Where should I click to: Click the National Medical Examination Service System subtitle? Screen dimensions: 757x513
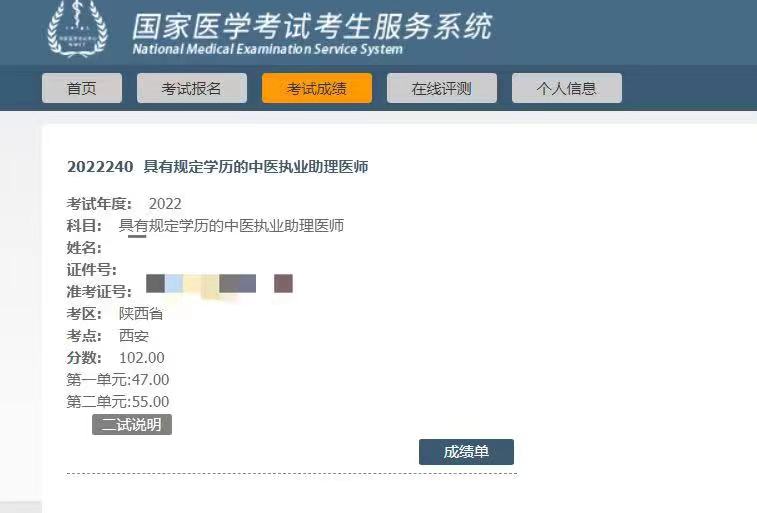coord(267,49)
